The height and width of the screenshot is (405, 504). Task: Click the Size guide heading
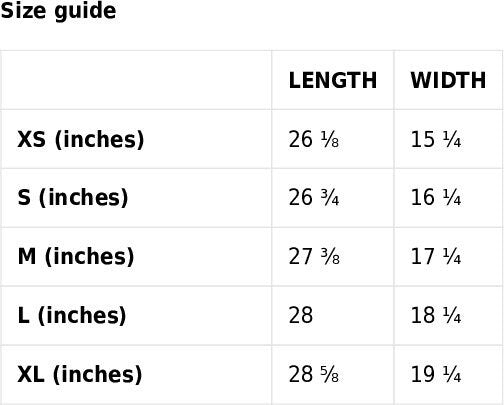58,11
